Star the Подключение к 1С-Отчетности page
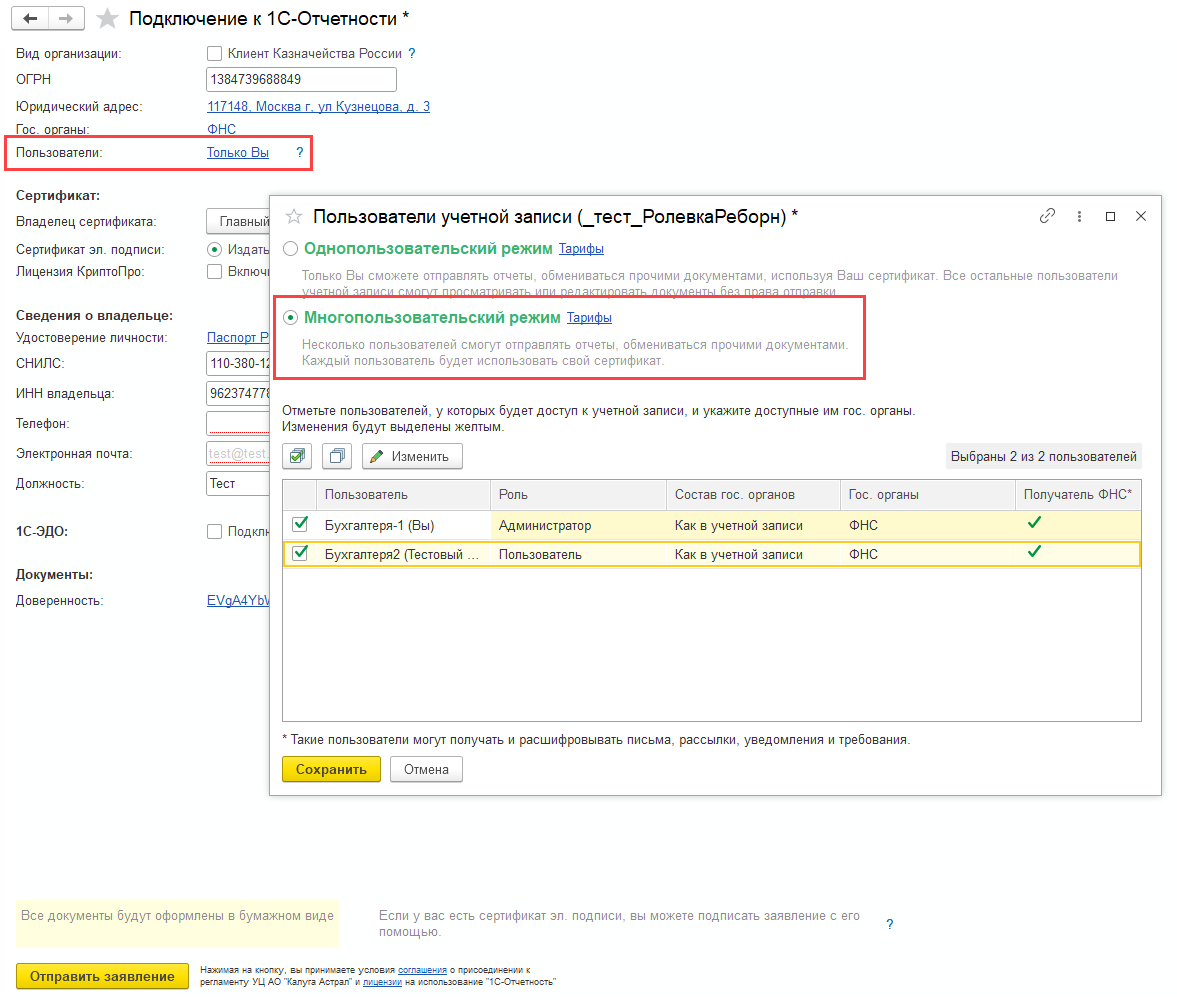 click(x=108, y=19)
